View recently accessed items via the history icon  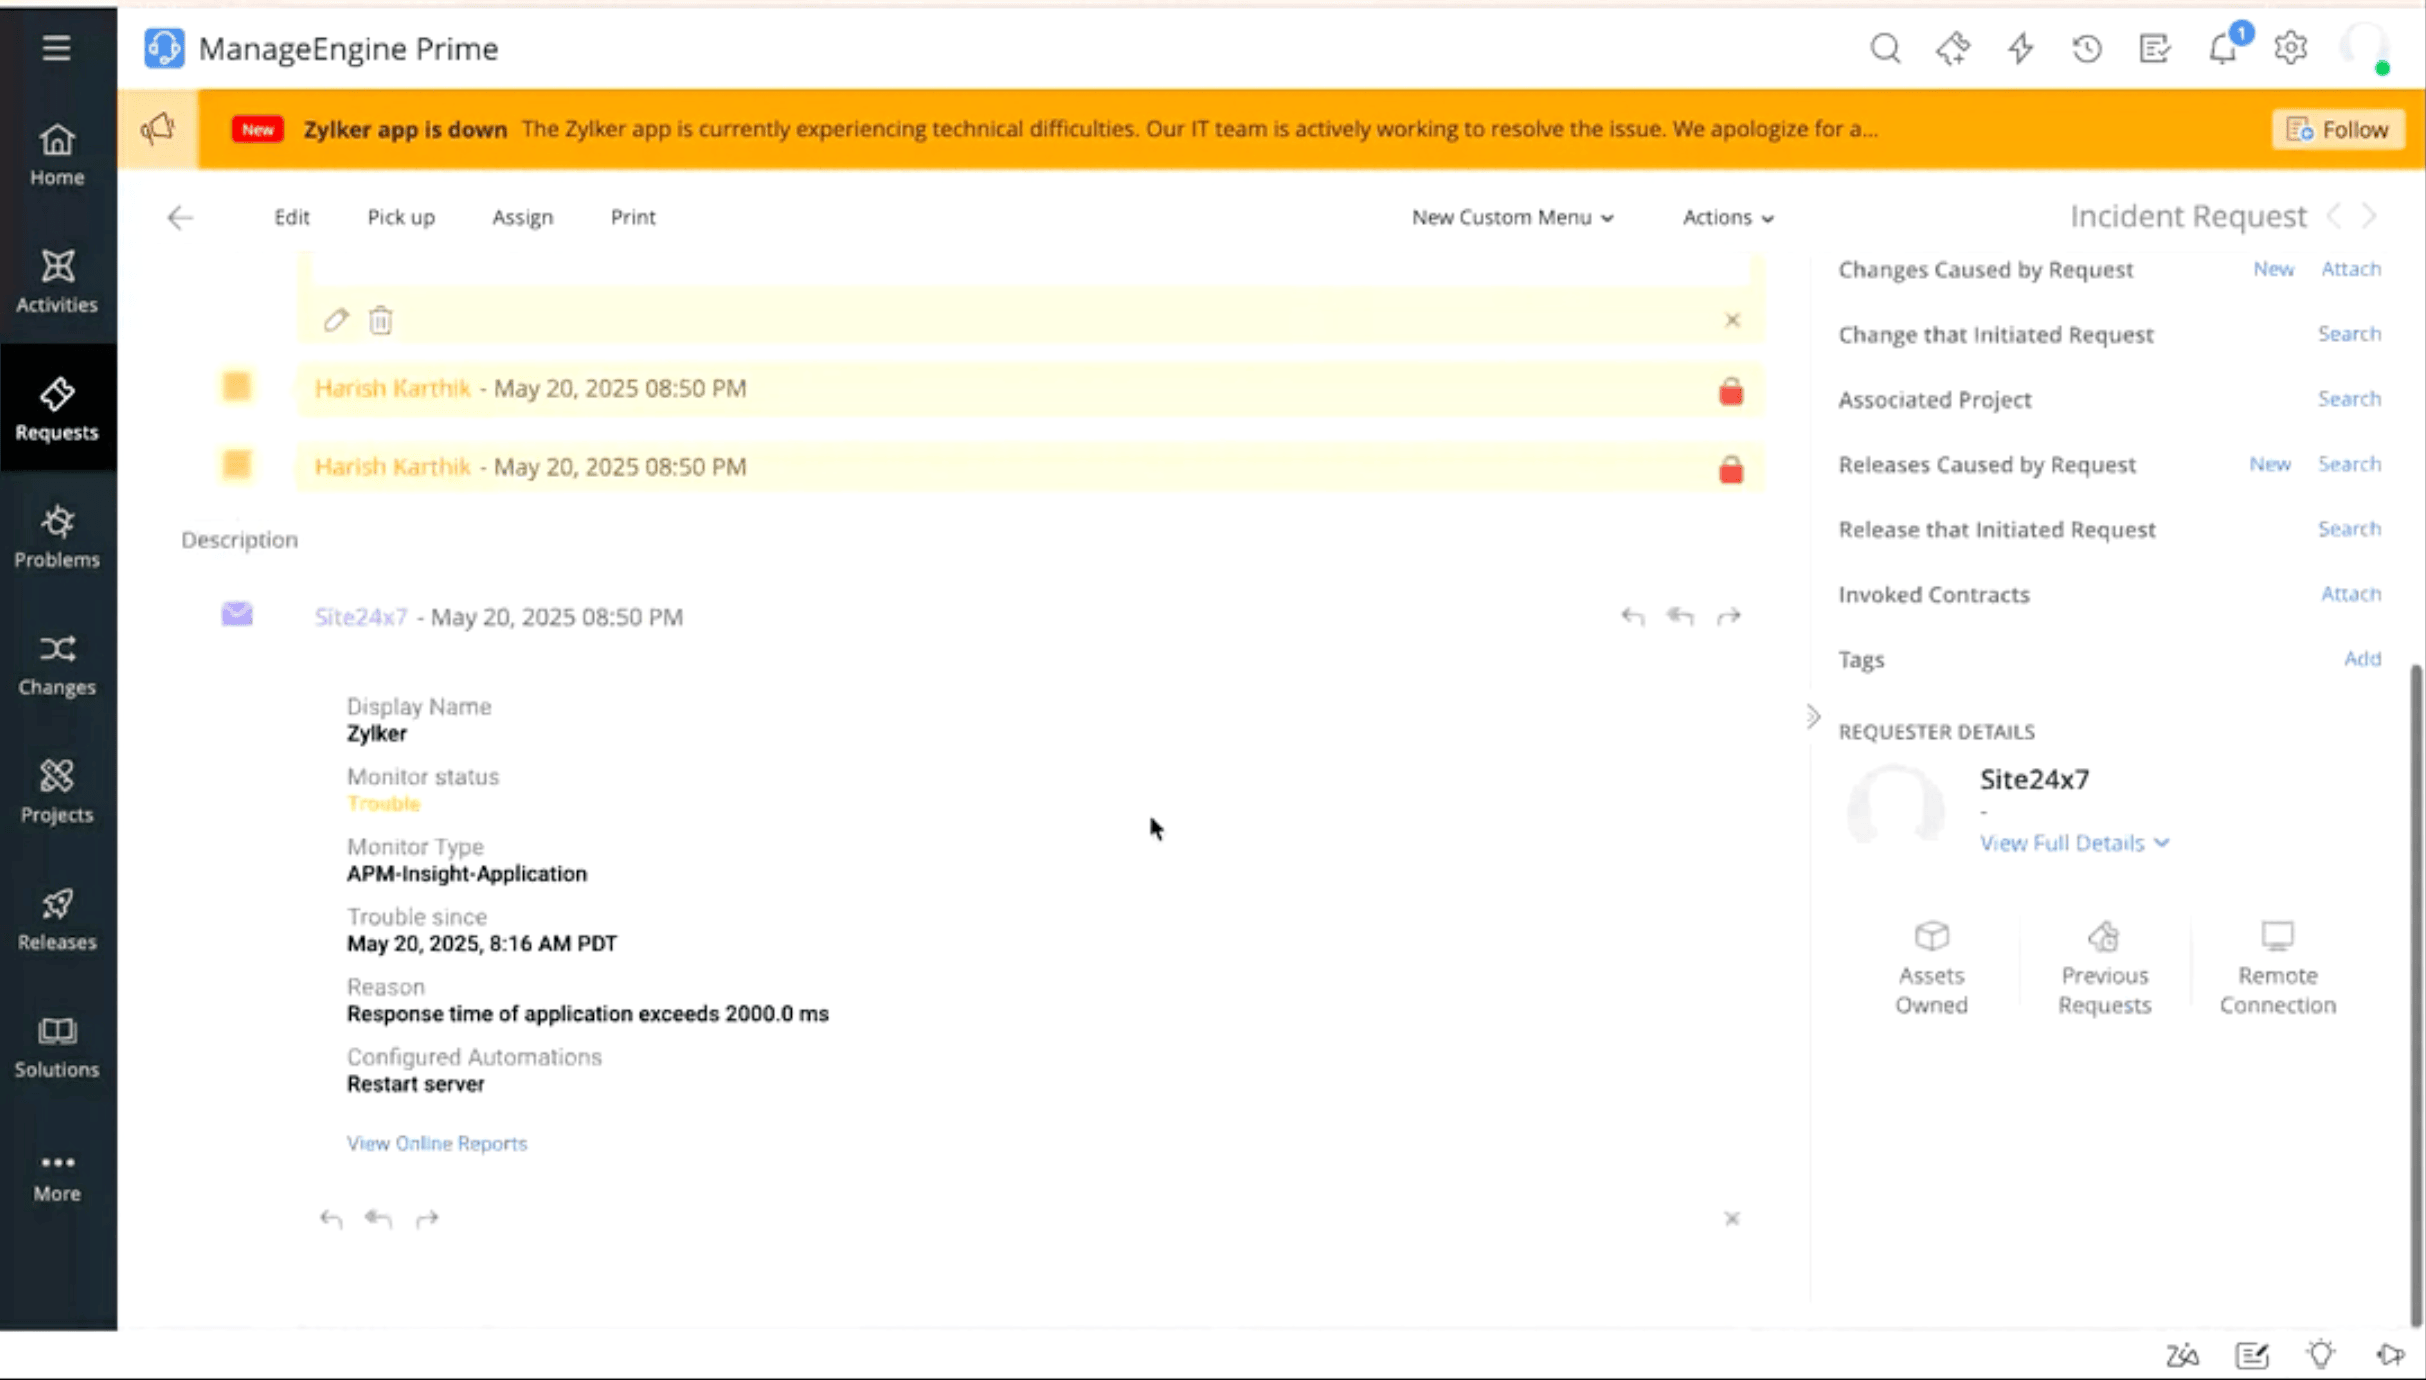2087,47
